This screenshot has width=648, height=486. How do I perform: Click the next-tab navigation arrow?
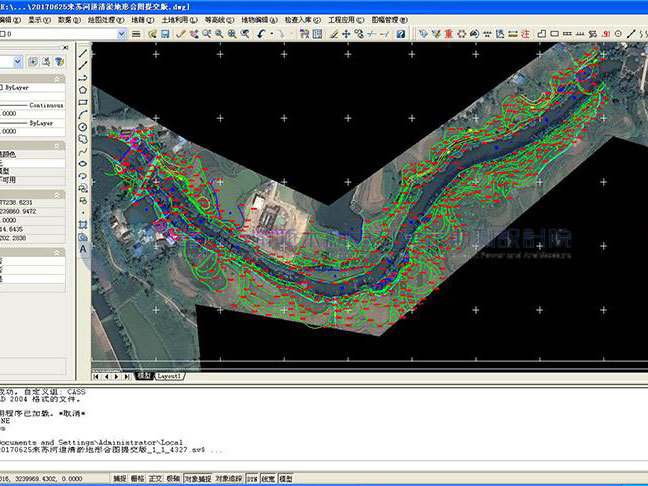117,376
